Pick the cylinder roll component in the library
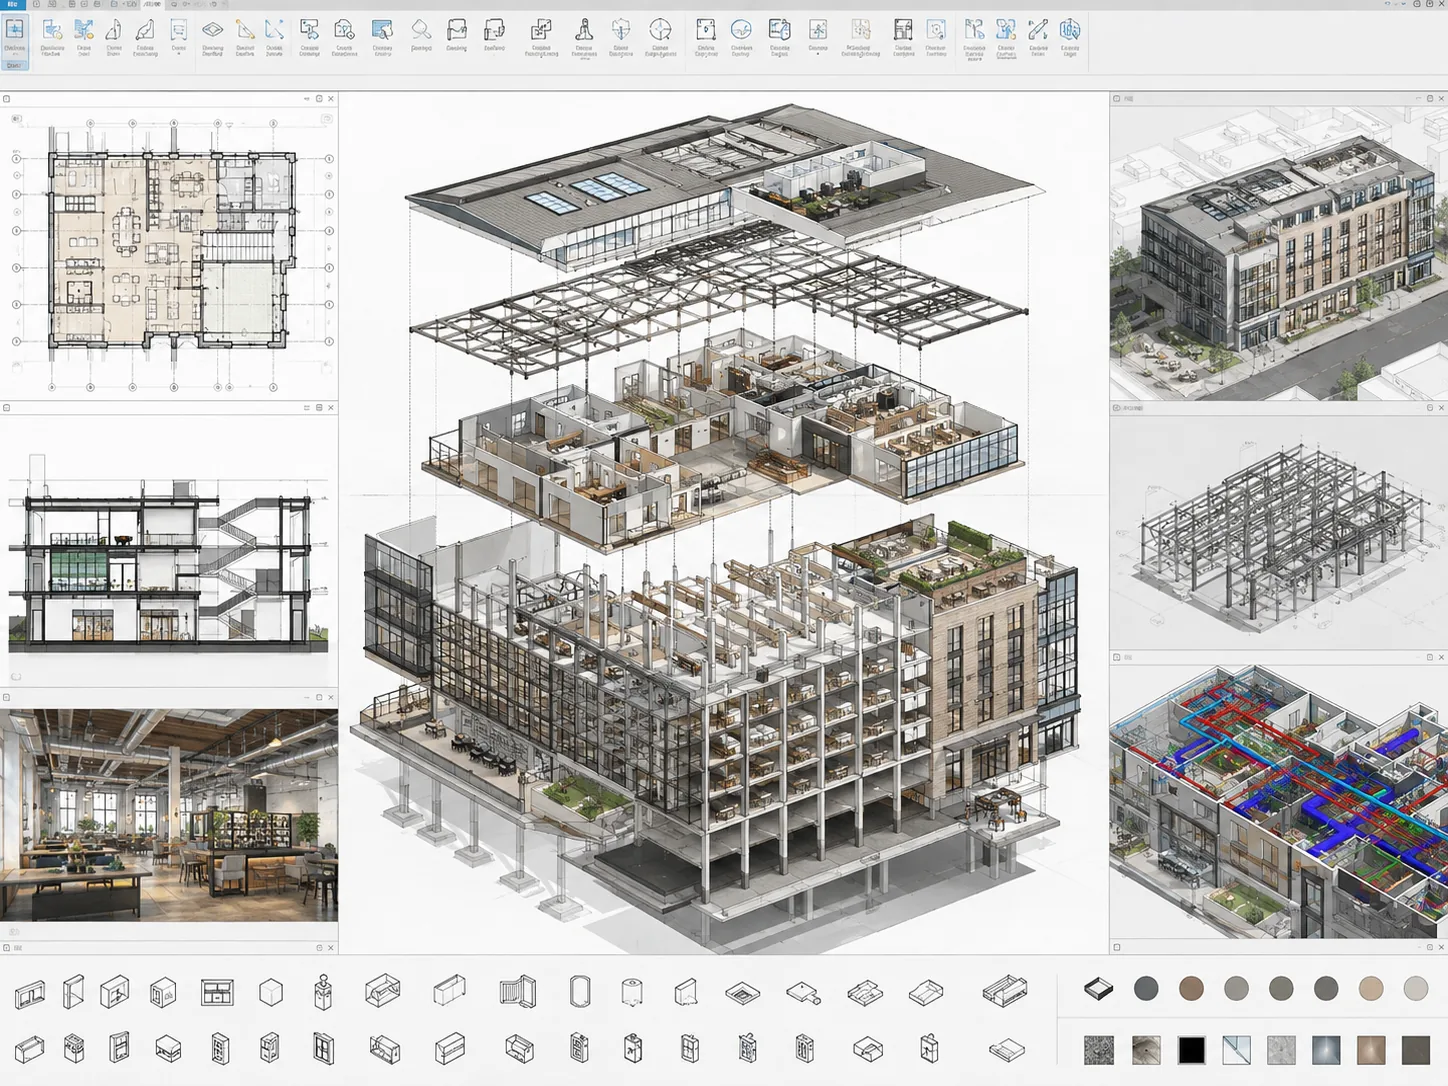The image size is (1448, 1086). (631, 993)
